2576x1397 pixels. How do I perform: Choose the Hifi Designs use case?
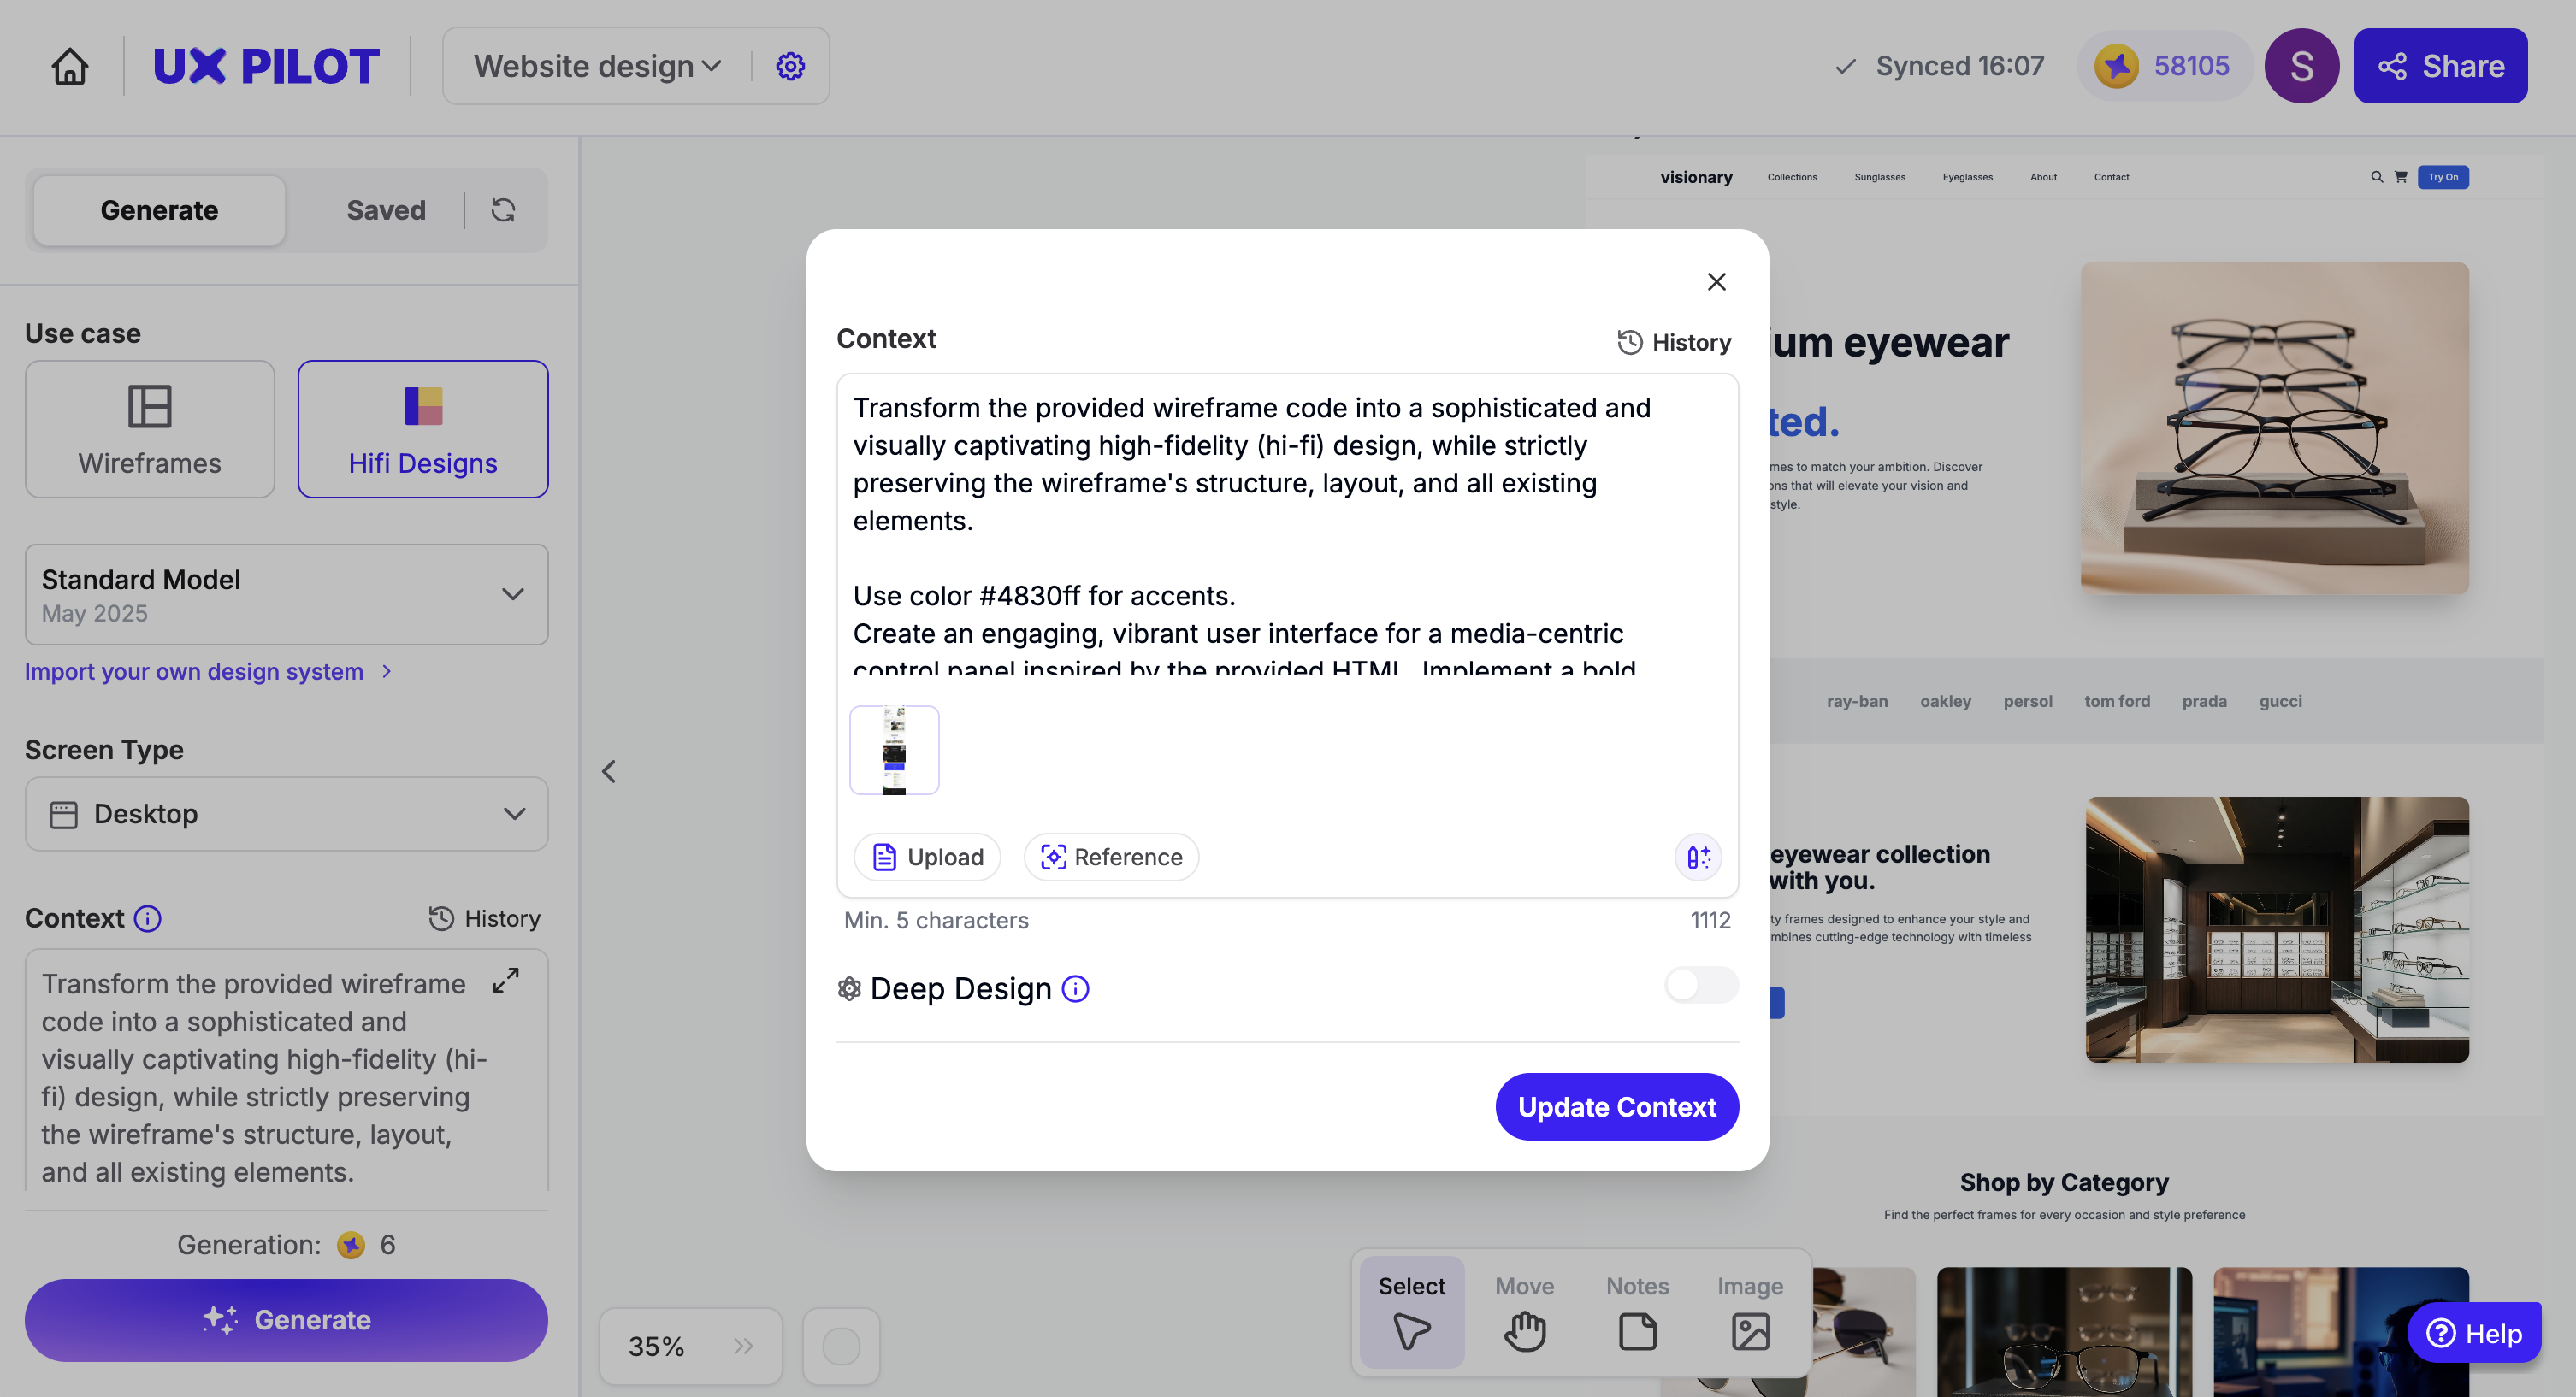[x=422, y=429]
